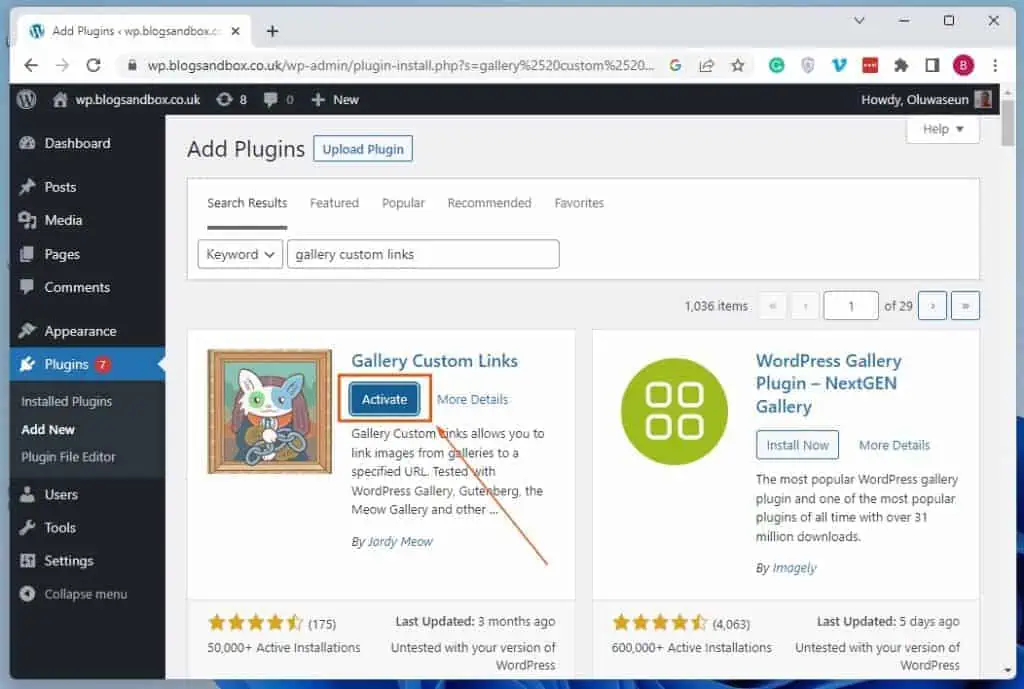Select the Plugins plug icon in sidebar
The height and width of the screenshot is (689, 1024).
coord(26,364)
